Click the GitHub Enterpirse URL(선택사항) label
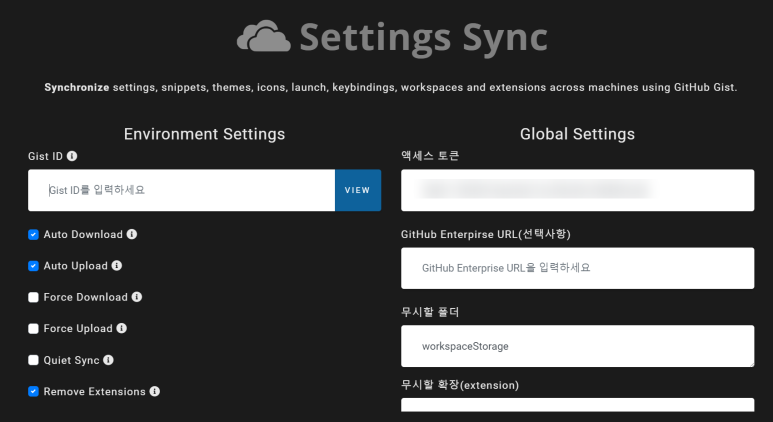Image resolution: width=773 pixels, height=422 pixels. coord(486,234)
